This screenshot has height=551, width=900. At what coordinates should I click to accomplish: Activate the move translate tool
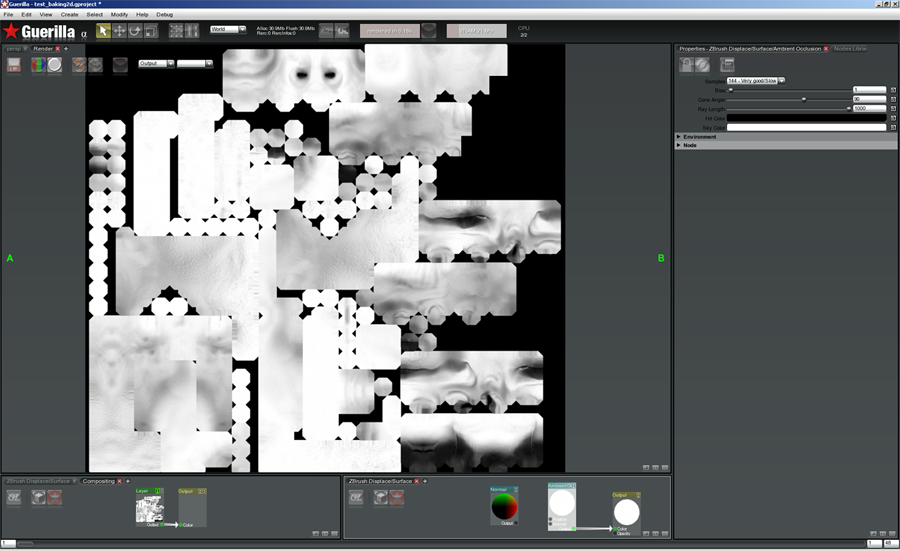pyautogui.click(x=119, y=31)
